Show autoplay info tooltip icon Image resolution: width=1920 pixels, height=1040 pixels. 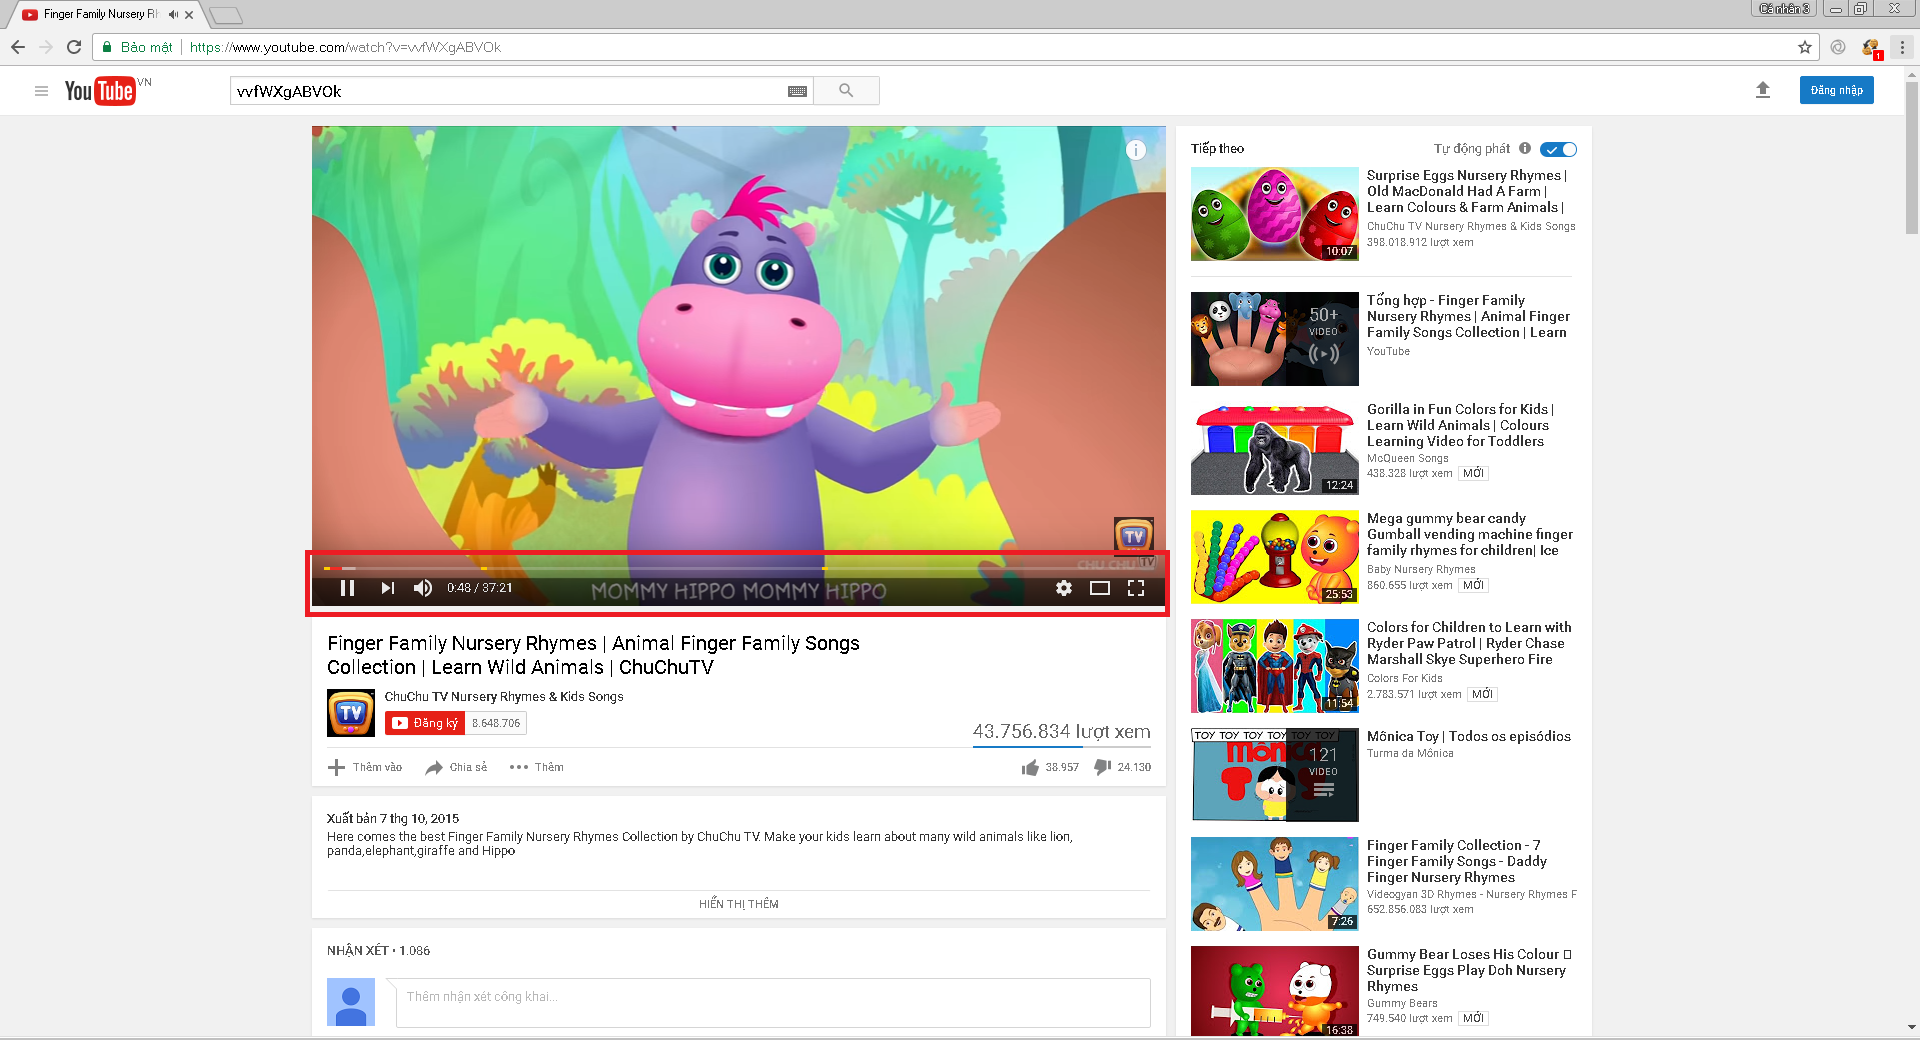[x=1525, y=148]
